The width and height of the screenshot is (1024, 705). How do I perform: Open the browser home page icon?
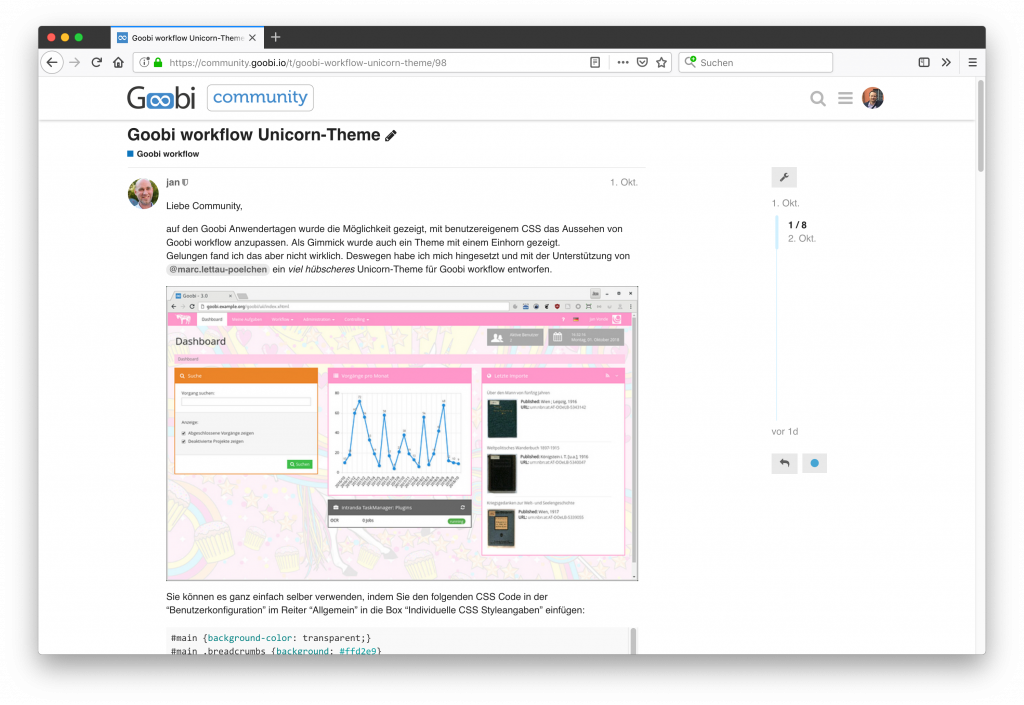tap(118, 63)
